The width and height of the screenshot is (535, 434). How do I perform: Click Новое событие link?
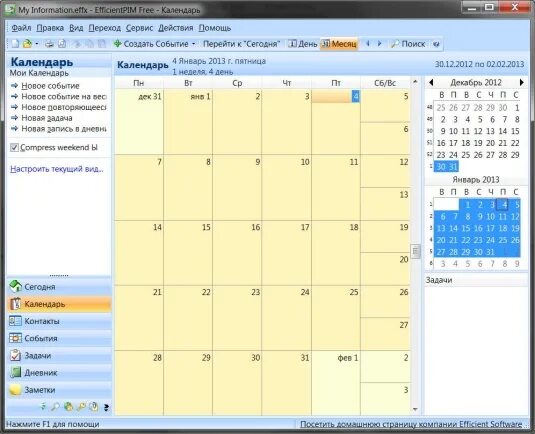[50, 86]
